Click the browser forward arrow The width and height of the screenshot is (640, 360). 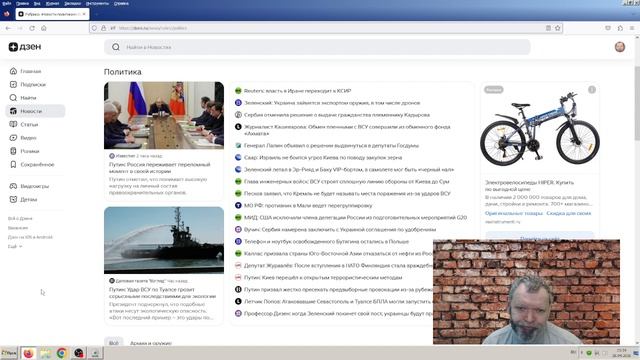pyautogui.click(x=20, y=28)
